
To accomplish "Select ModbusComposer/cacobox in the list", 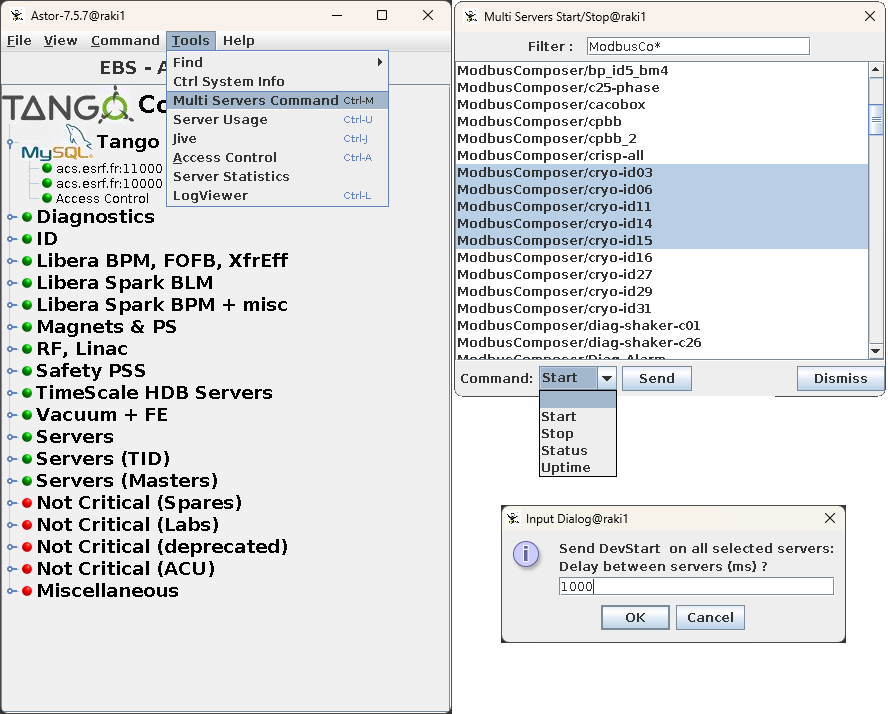I will click(661, 105).
